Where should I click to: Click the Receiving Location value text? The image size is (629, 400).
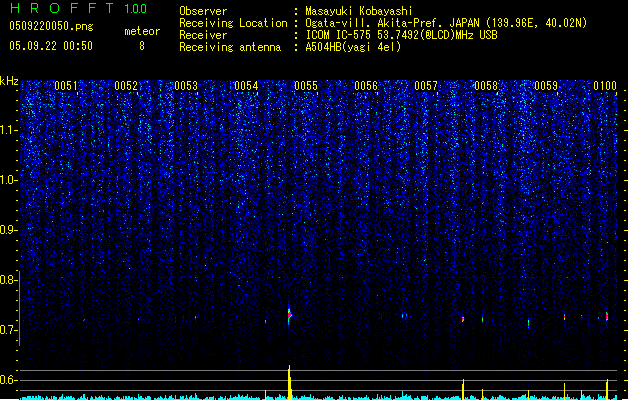(x=446, y=23)
